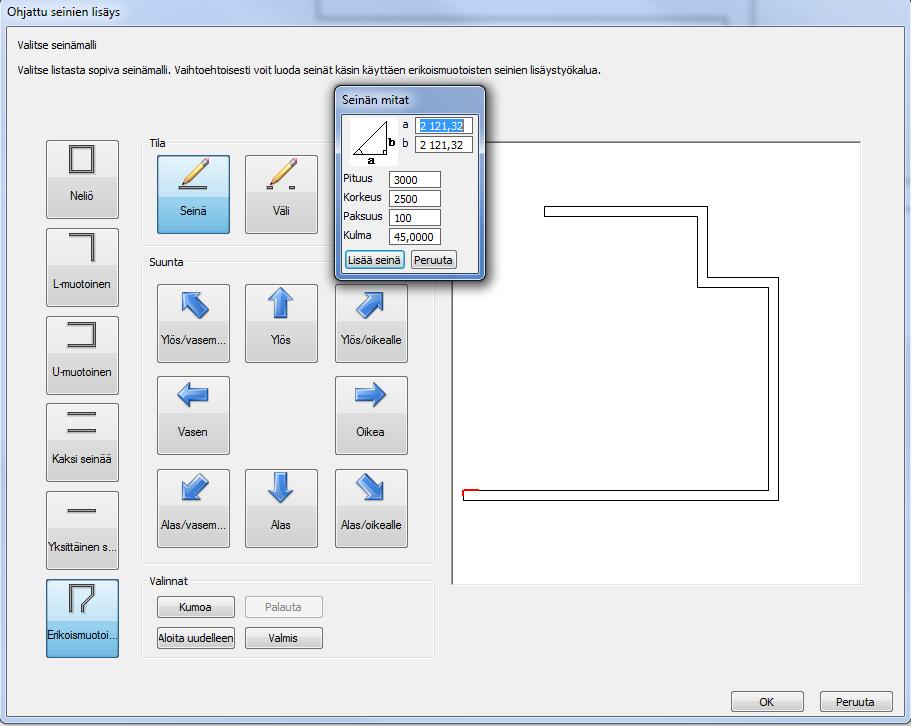Viewport: 911px width, 726px height.
Task: Switch to Väli gap drawing mode
Action: 281,195
